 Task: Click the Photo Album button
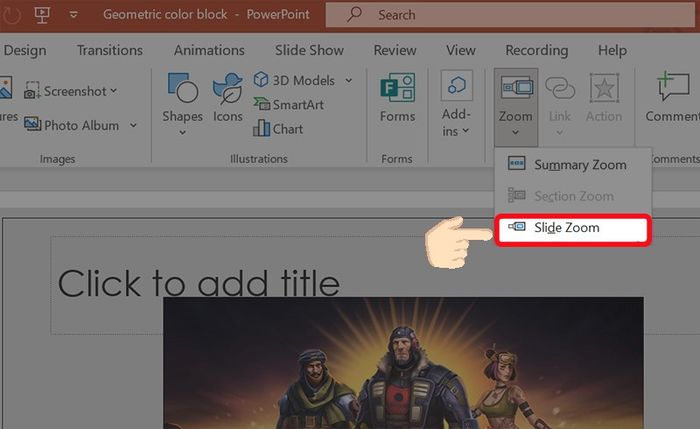point(71,125)
